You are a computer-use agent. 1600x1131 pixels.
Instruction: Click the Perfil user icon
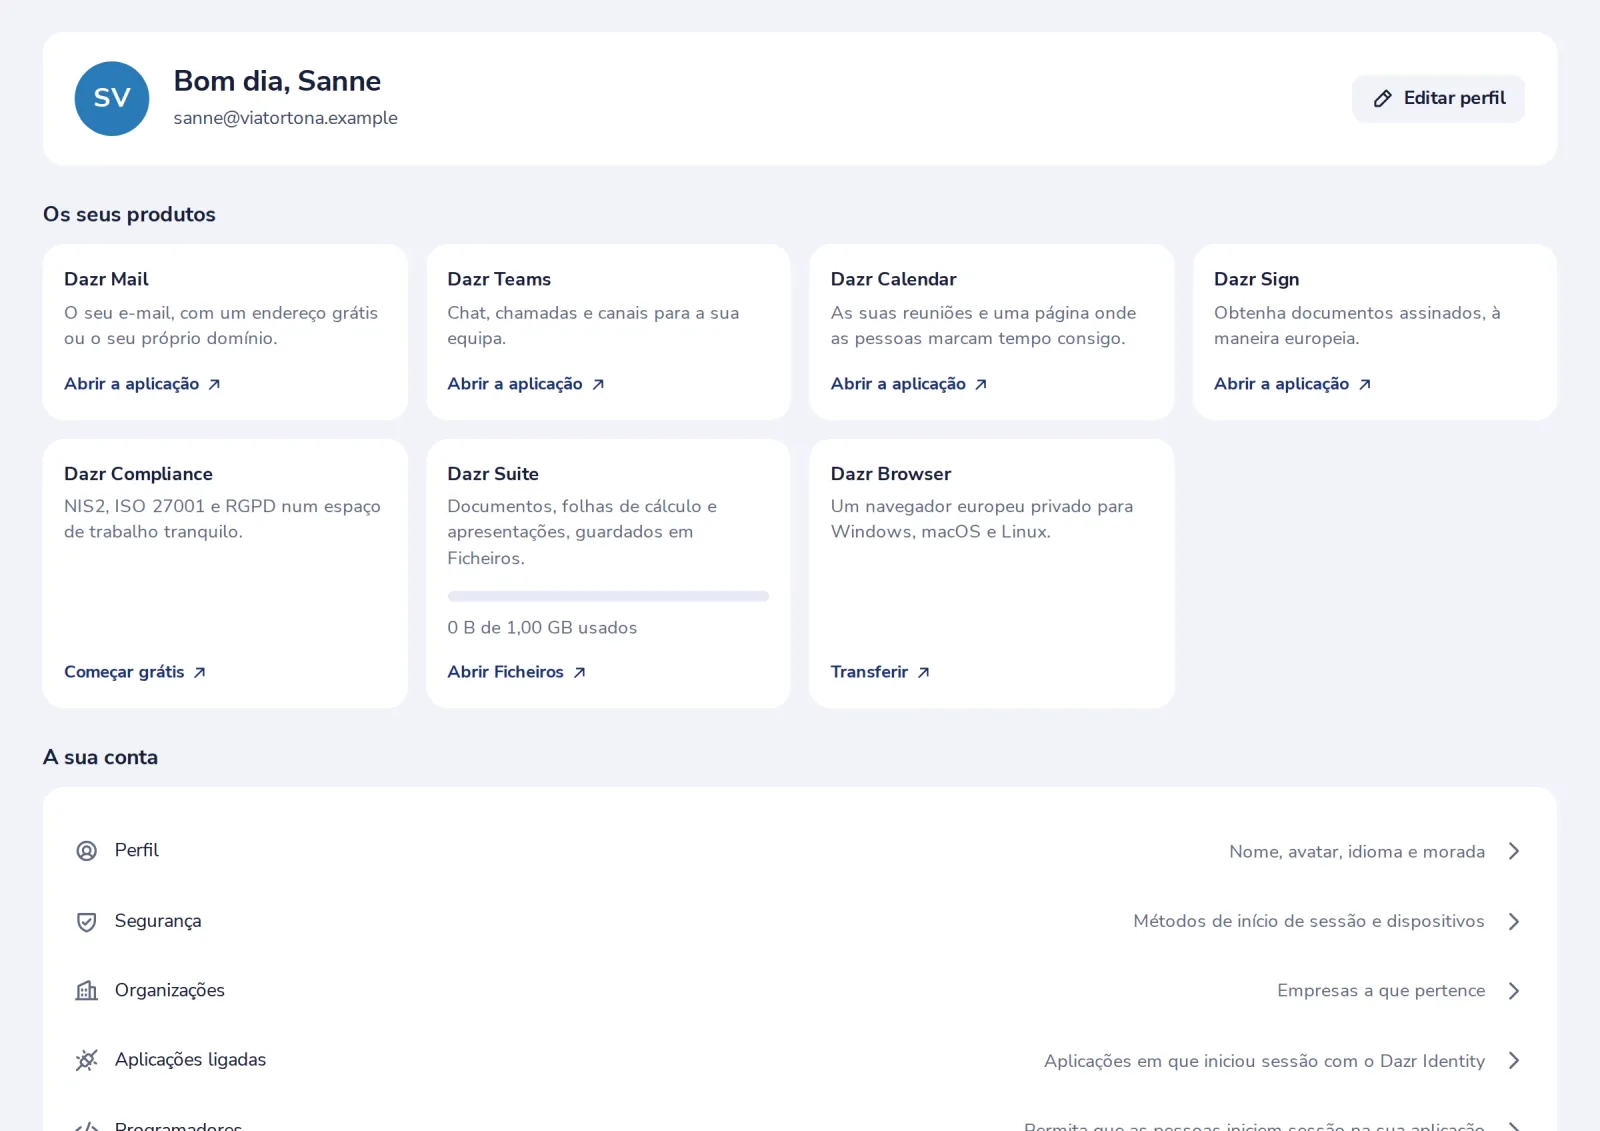point(87,851)
